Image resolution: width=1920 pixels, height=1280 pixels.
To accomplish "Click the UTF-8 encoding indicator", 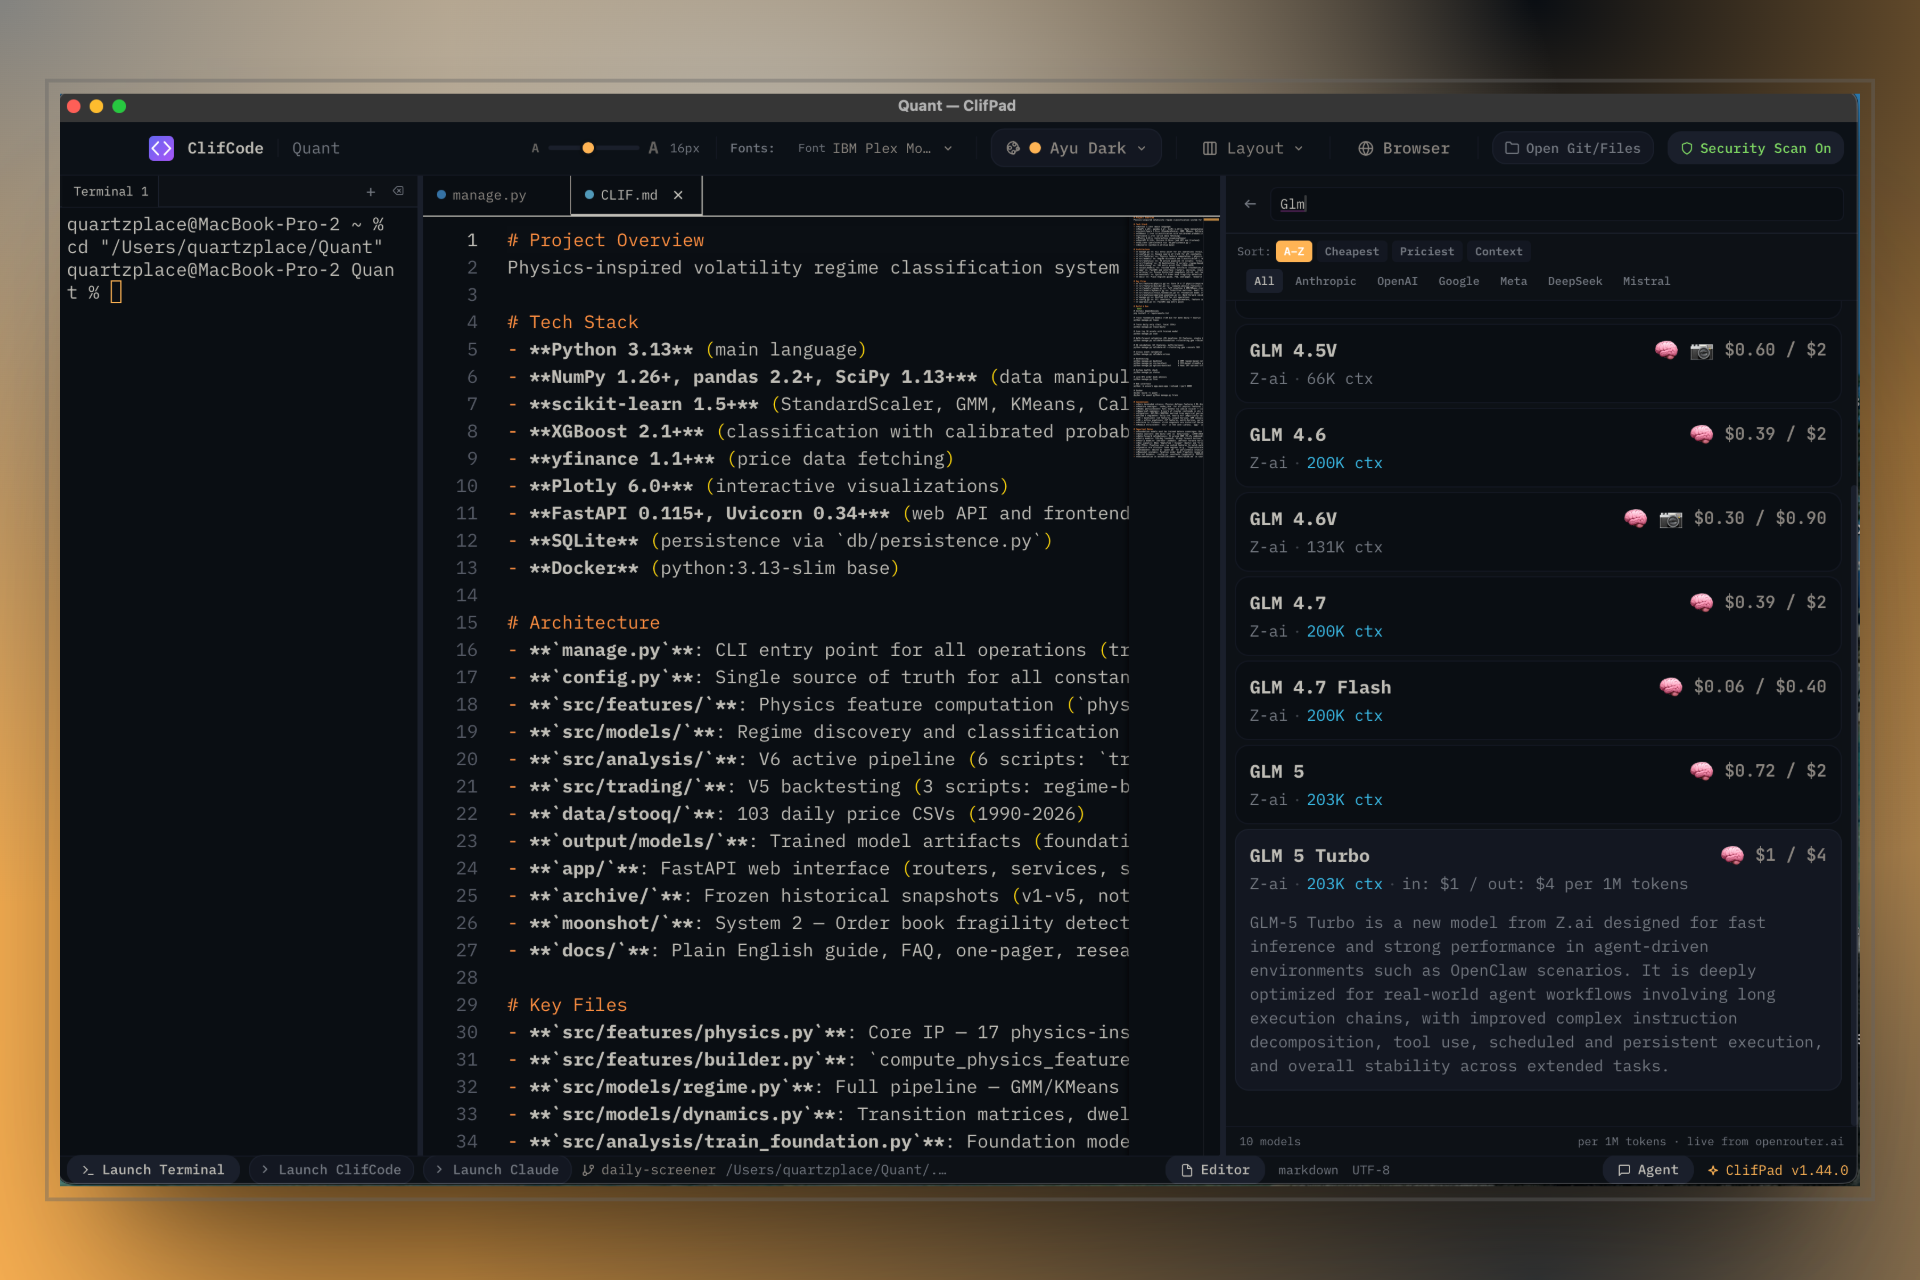I will pyautogui.click(x=1370, y=1170).
